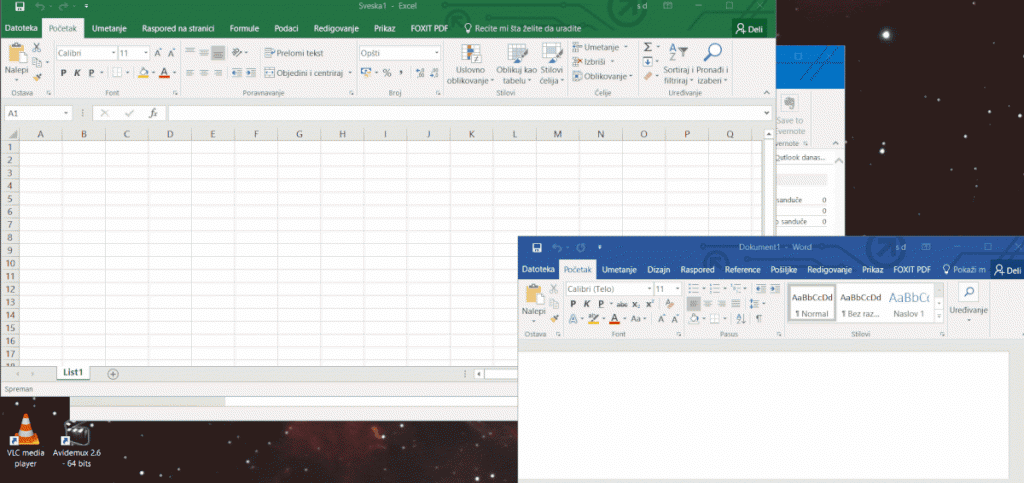Open Word bullet list button
This screenshot has height=483, width=1024.
coord(693,288)
